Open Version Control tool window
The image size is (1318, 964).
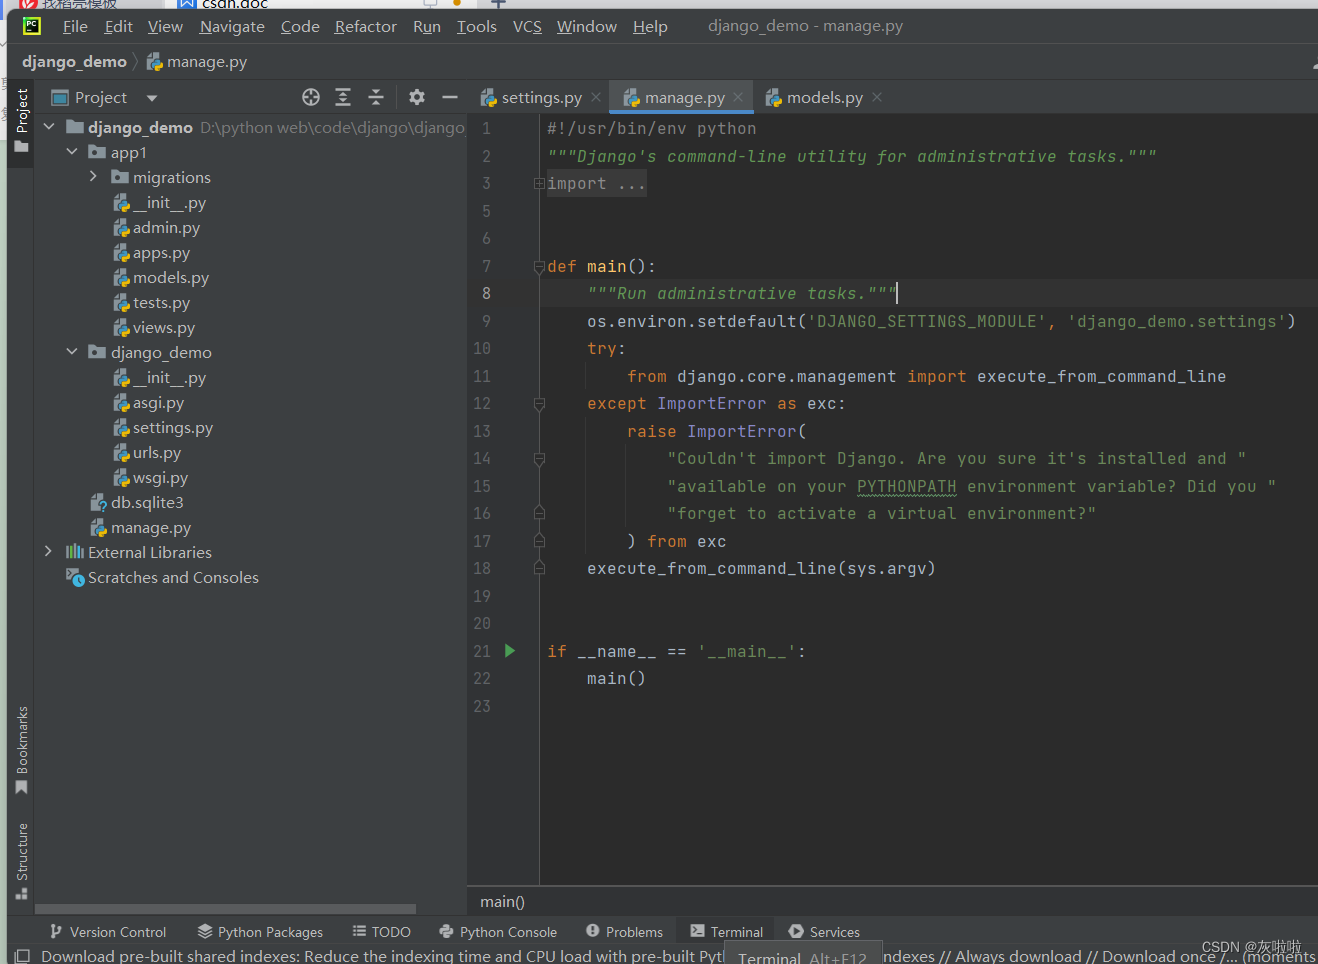[x=107, y=932]
